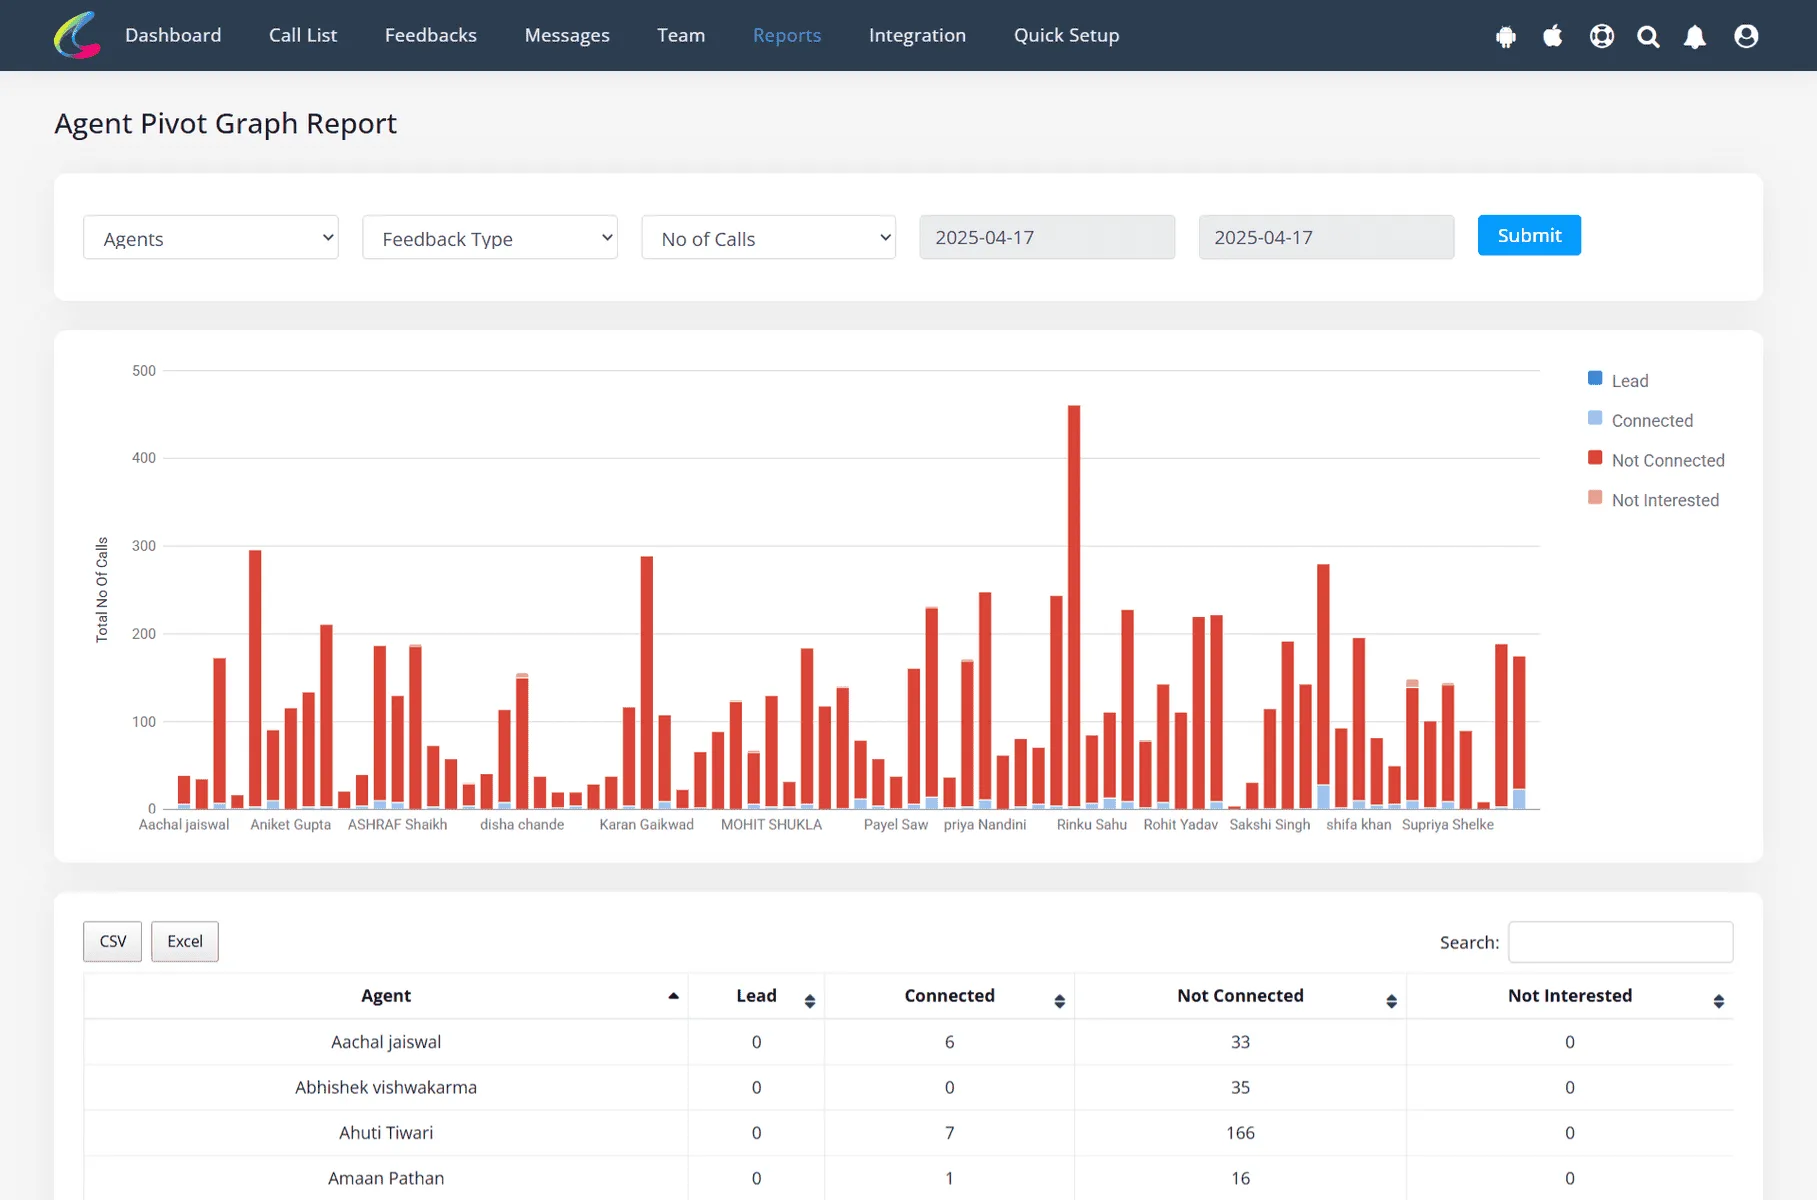
Task: Open notifications bell icon
Action: [1695, 37]
